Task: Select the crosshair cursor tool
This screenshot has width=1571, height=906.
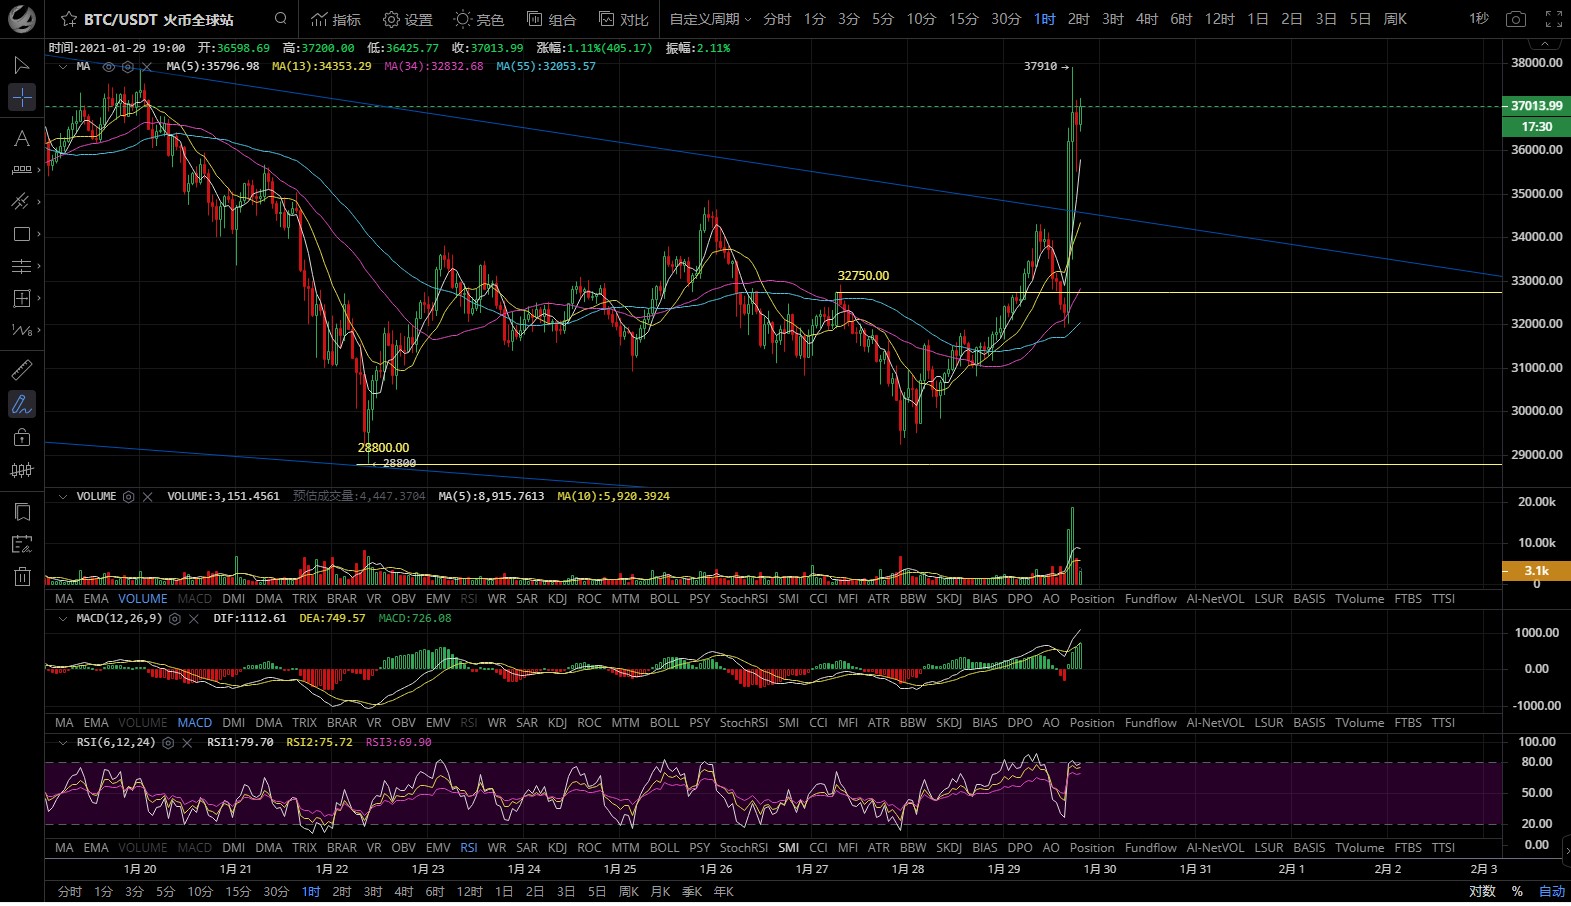Action: point(21,97)
